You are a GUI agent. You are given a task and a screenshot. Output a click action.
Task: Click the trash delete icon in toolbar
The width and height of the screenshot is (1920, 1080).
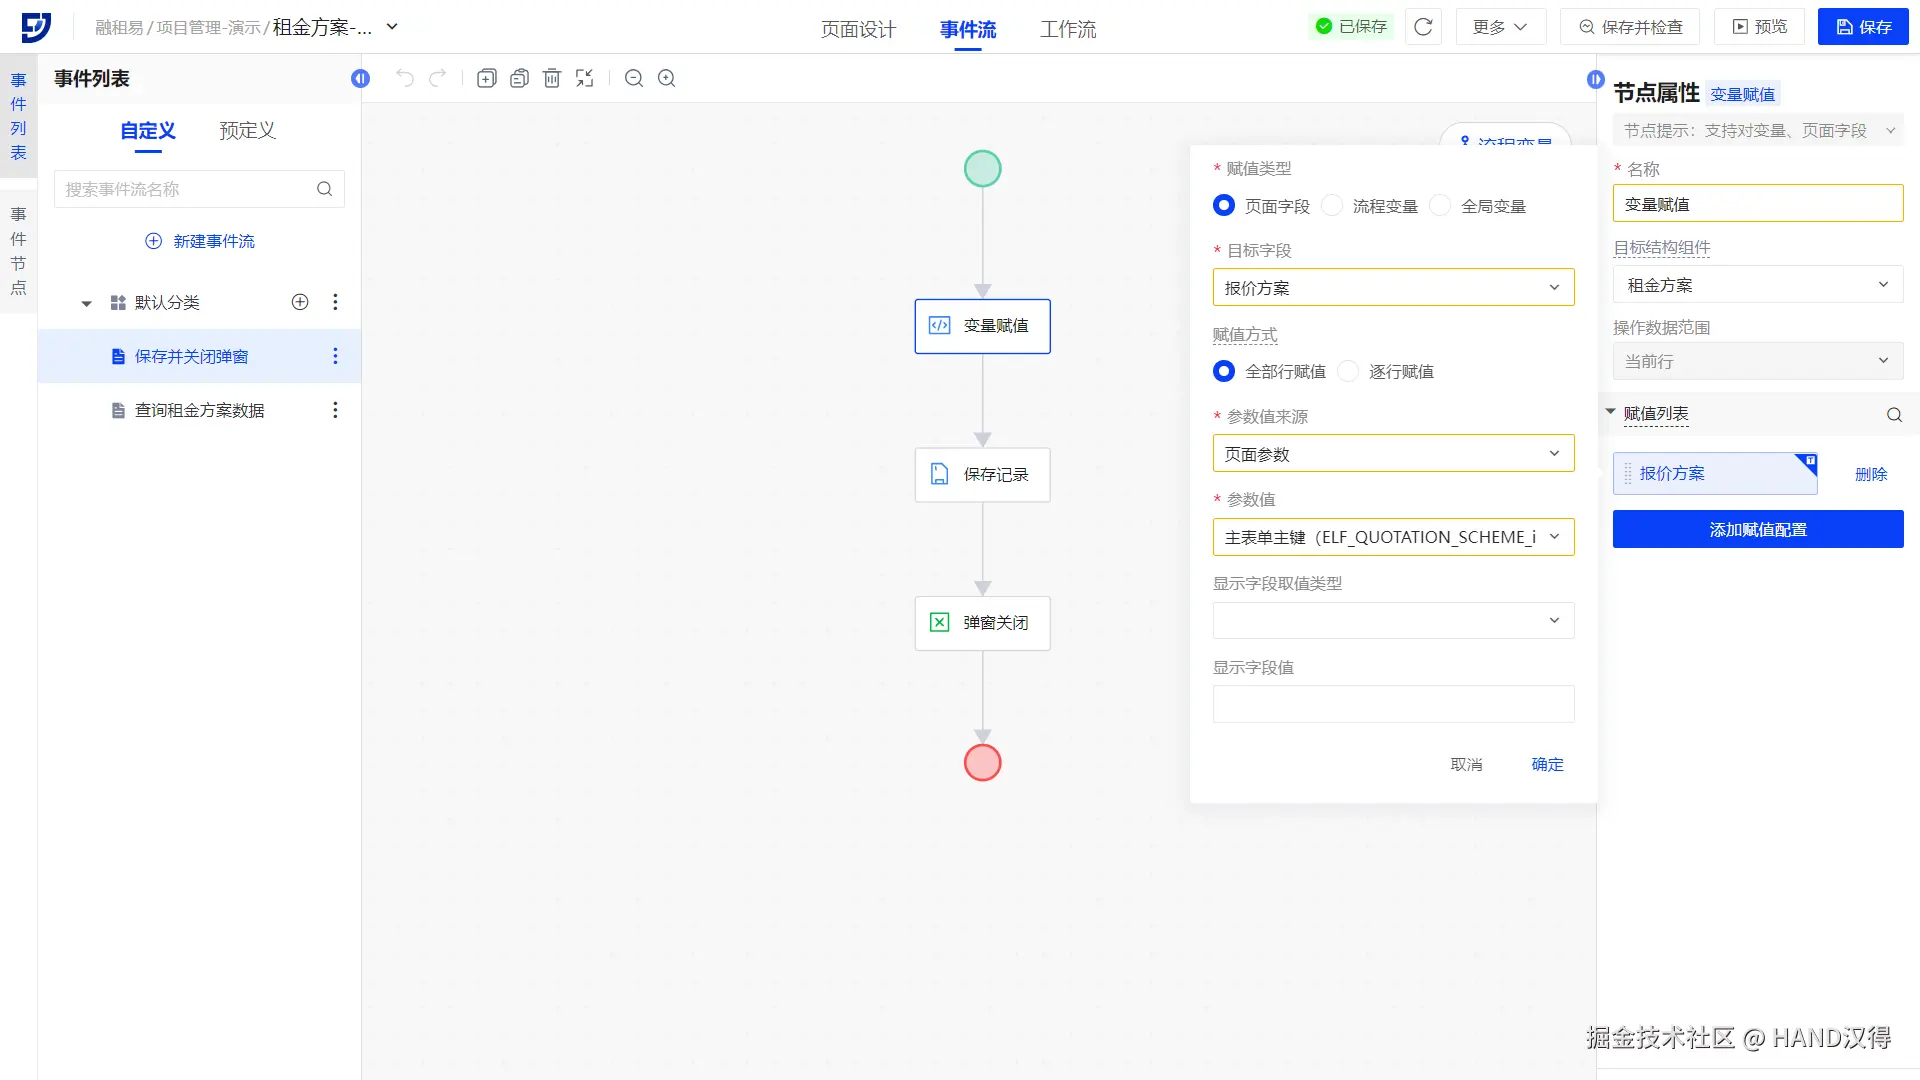pyautogui.click(x=552, y=78)
